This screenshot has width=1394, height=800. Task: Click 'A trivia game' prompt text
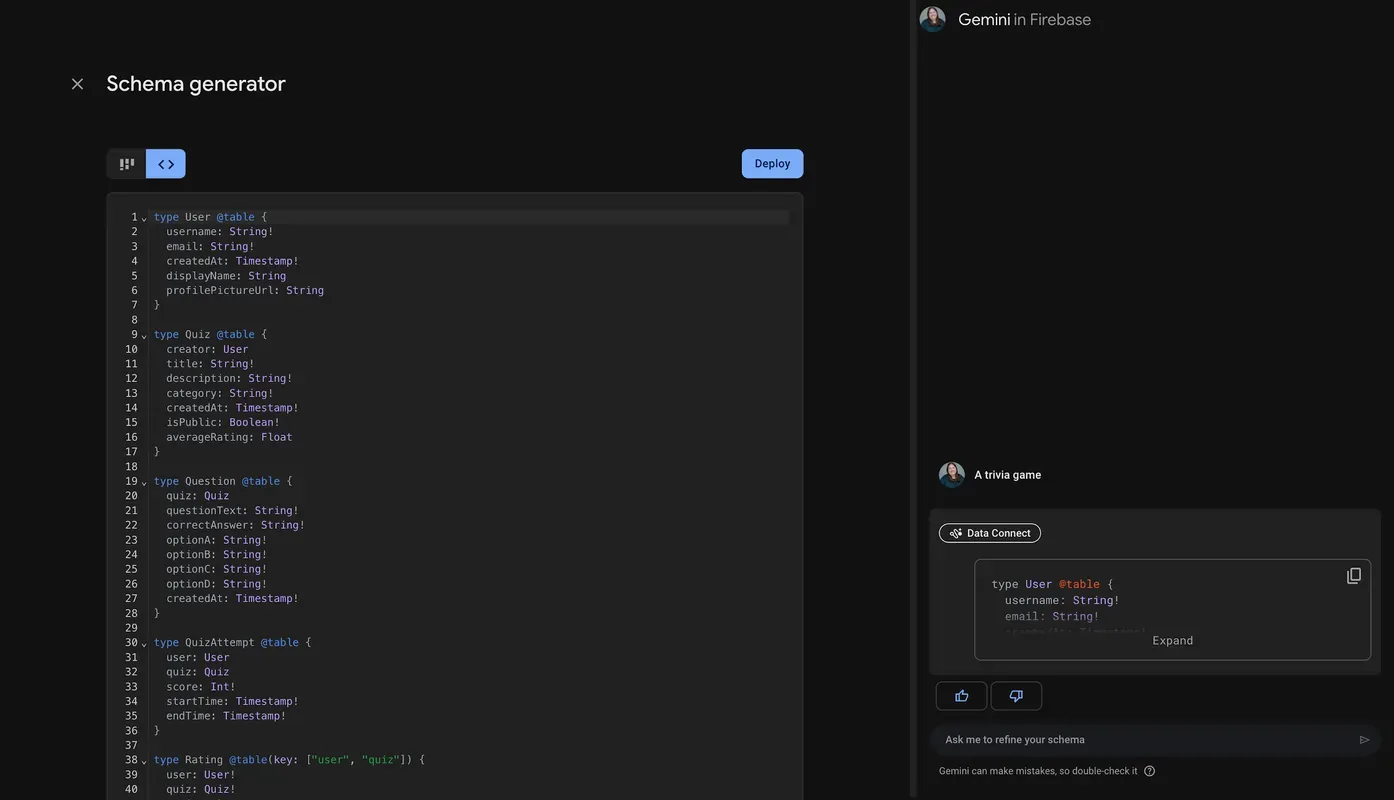click(1008, 475)
